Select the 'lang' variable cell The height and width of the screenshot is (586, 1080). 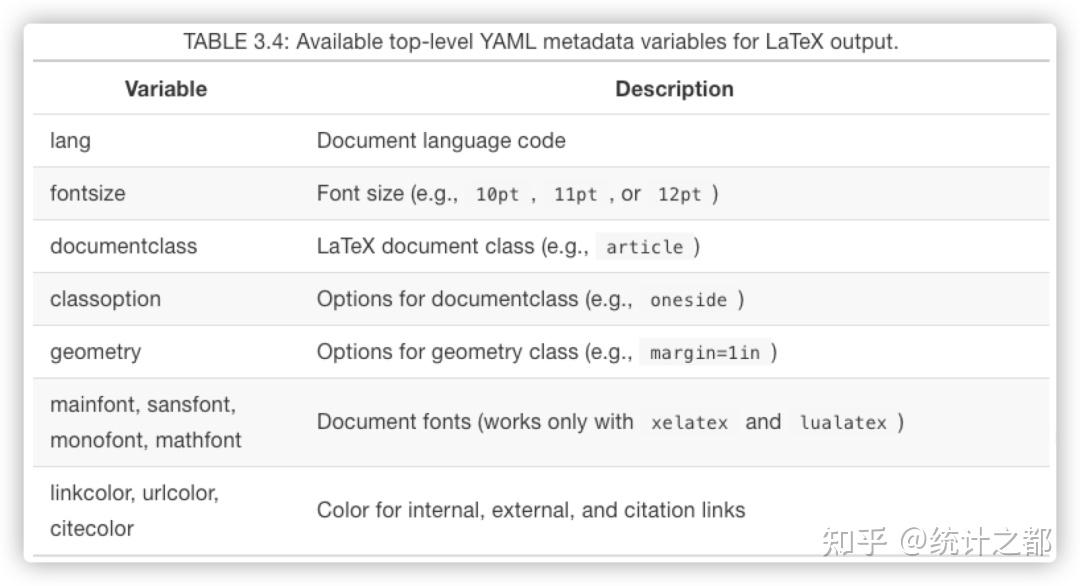pos(71,141)
